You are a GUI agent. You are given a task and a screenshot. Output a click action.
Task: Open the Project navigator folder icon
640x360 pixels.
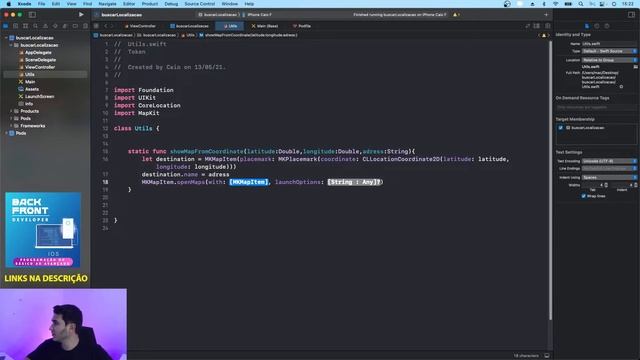pos(6,26)
